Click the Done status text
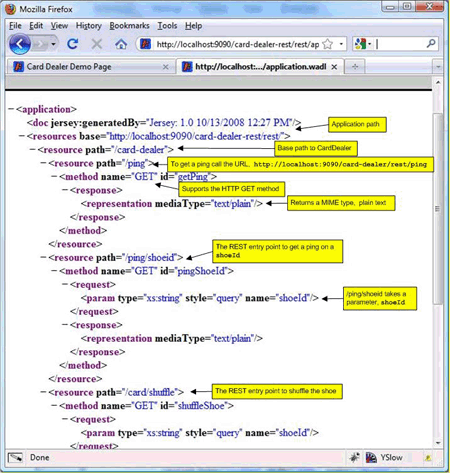 coord(40,458)
